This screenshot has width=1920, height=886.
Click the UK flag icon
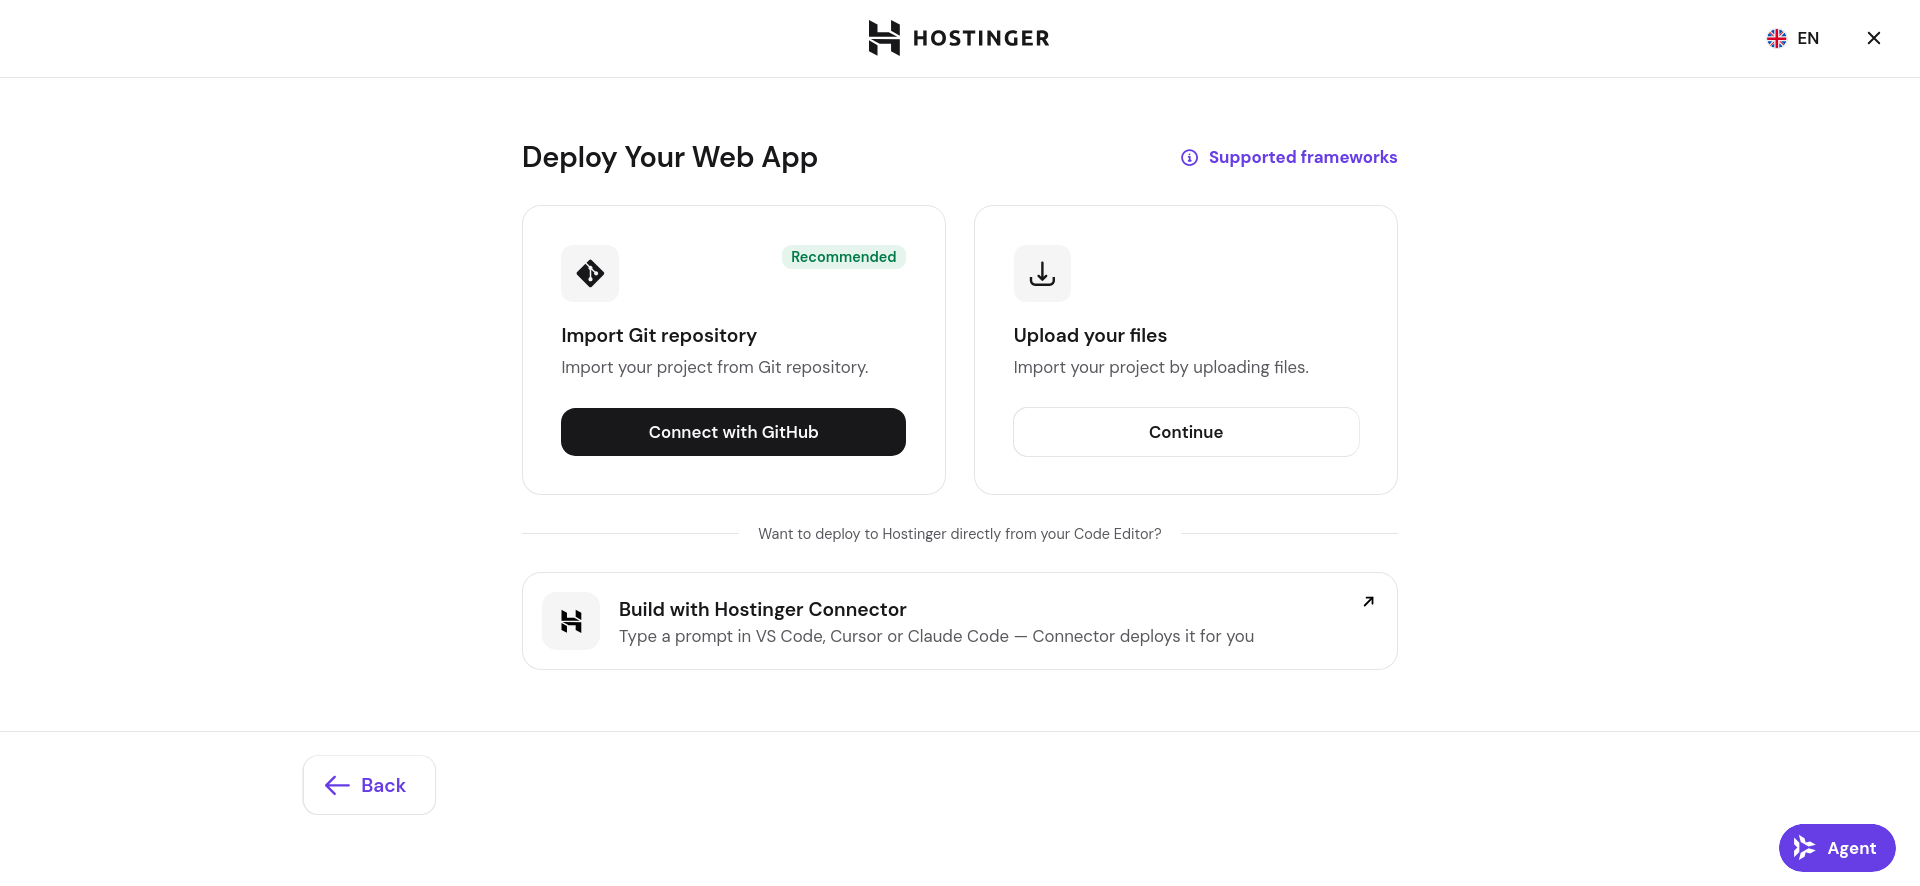coord(1777,38)
